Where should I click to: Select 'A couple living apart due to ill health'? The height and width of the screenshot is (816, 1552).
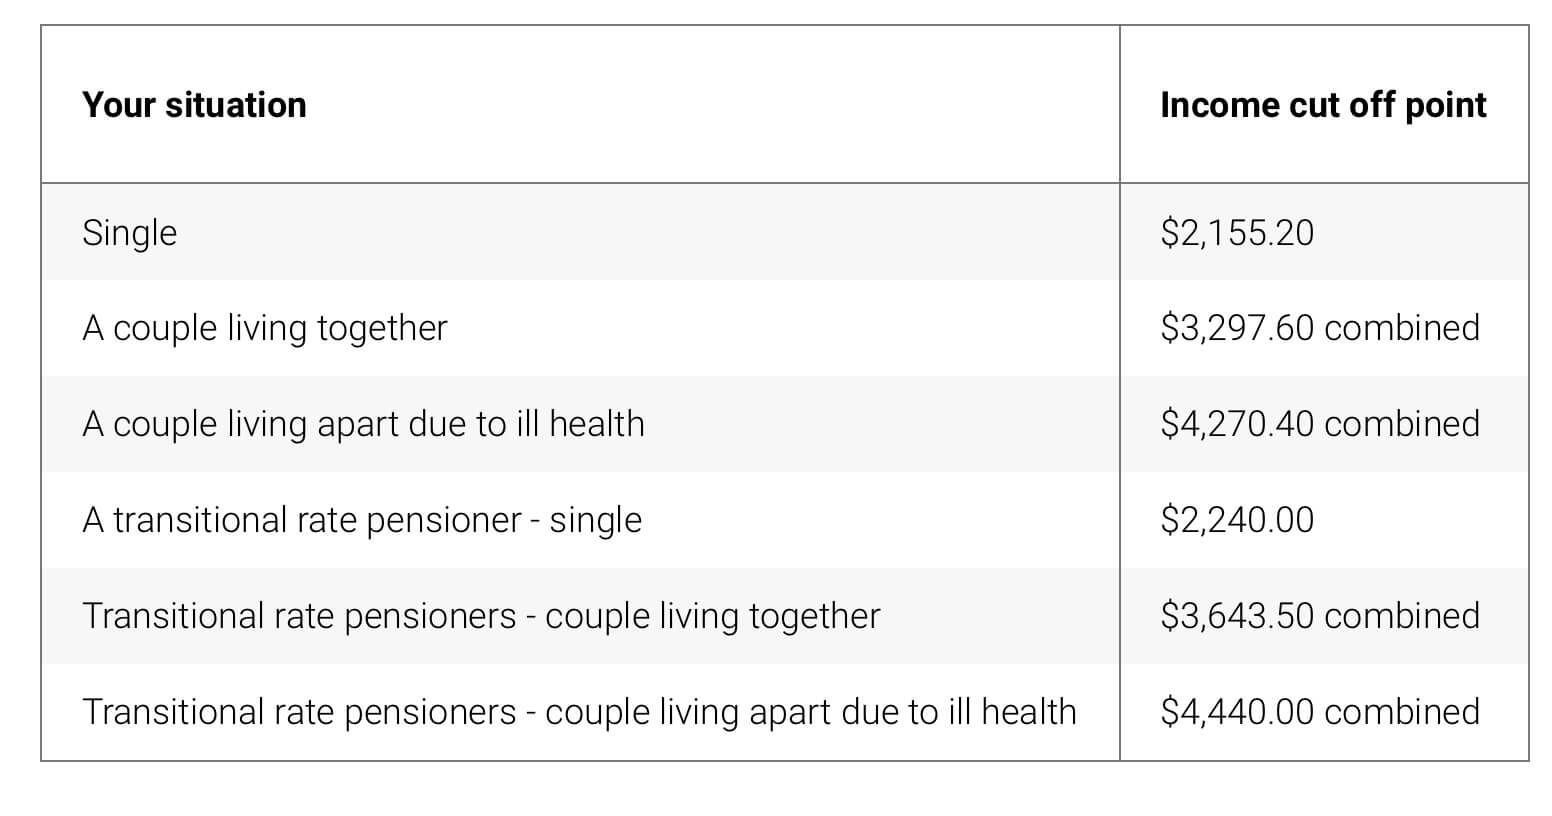363,424
